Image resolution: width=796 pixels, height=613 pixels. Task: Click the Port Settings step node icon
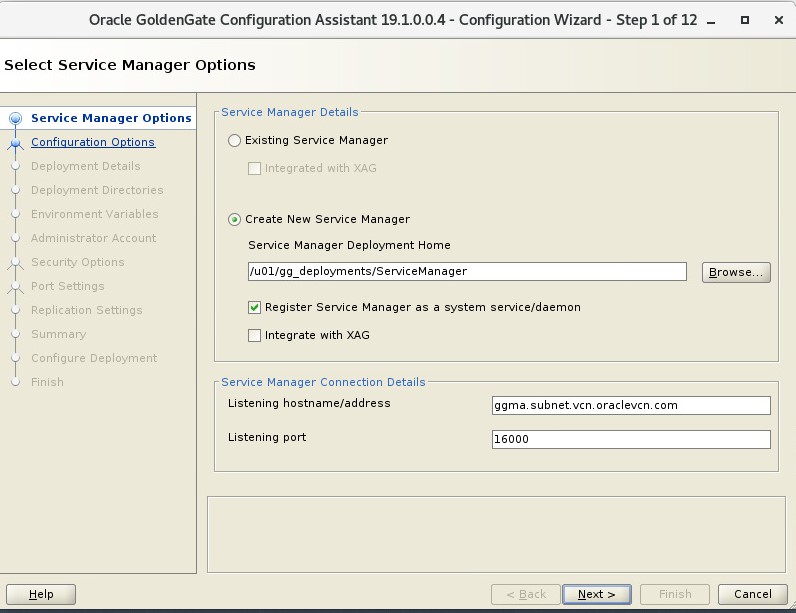pyautogui.click(x=16, y=287)
